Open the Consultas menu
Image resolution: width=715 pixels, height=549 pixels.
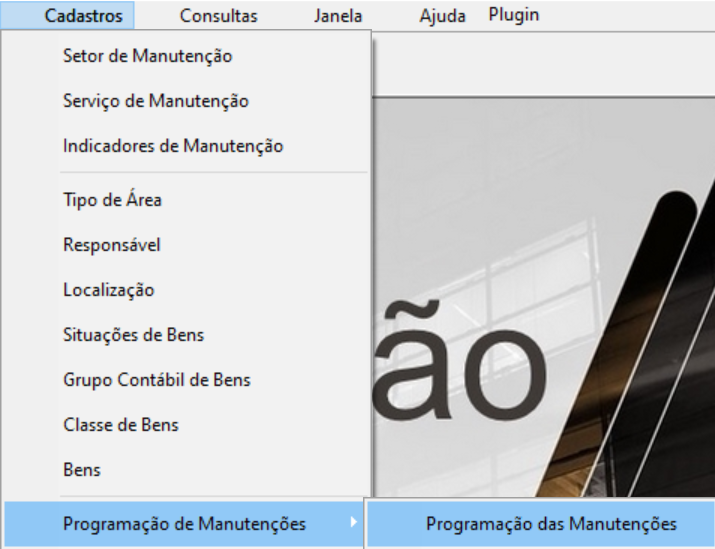point(218,16)
